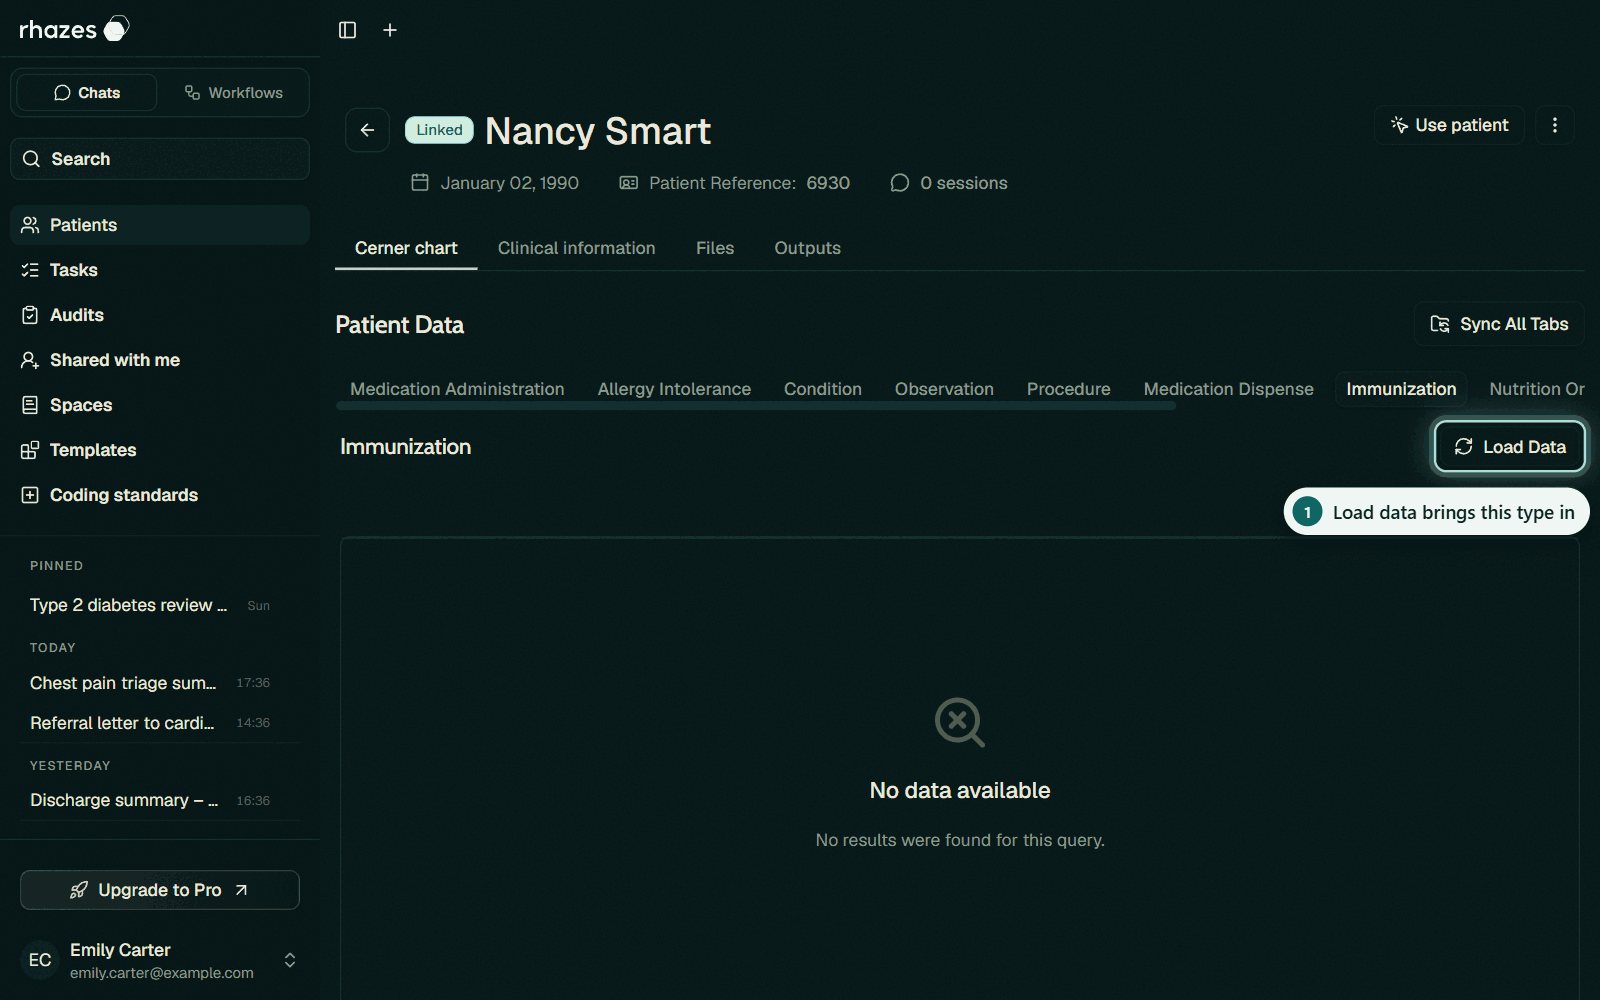The width and height of the screenshot is (1600, 1000).
Task: Open the Medication Dispense data tab
Action: (x=1228, y=389)
